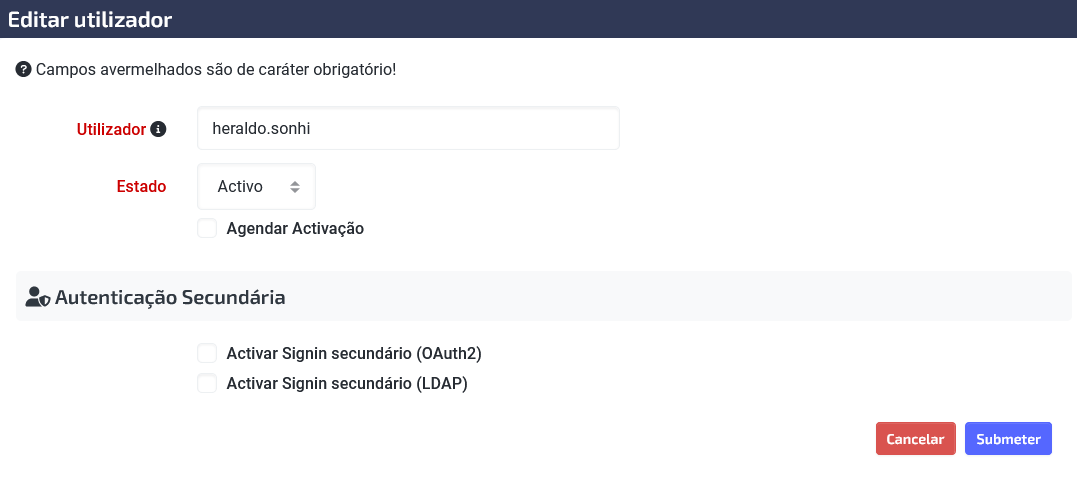Click the dark header bar of the dialog
The image size is (1077, 488).
(x=538, y=19)
